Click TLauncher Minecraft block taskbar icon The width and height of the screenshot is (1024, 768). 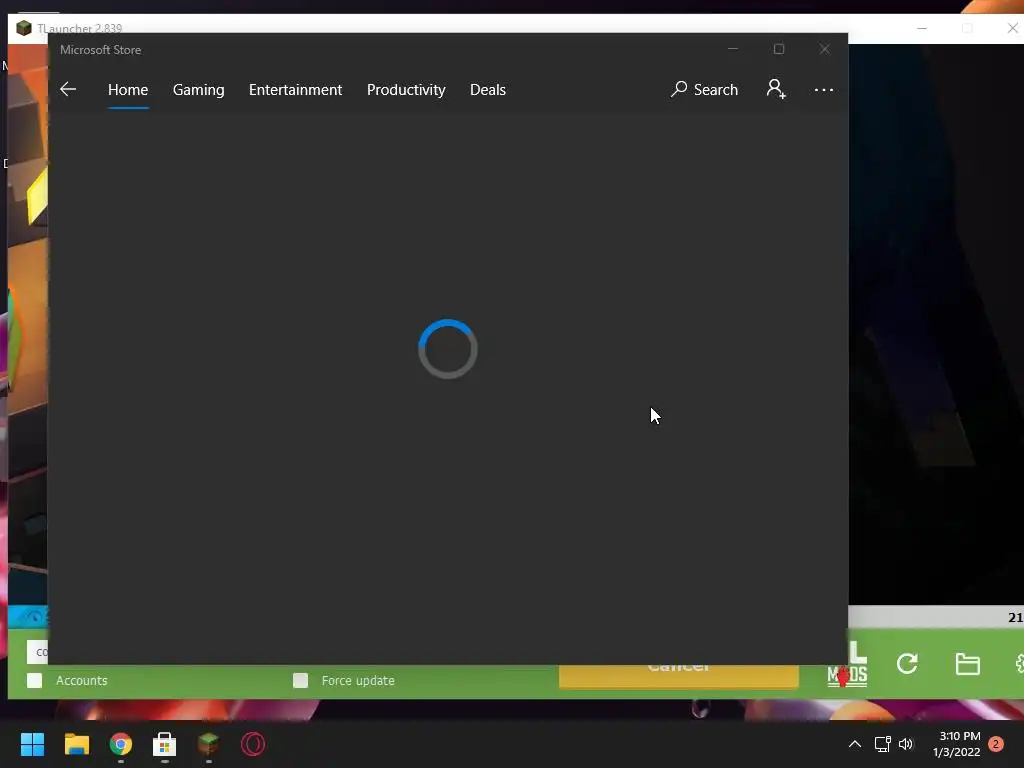click(208, 744)
